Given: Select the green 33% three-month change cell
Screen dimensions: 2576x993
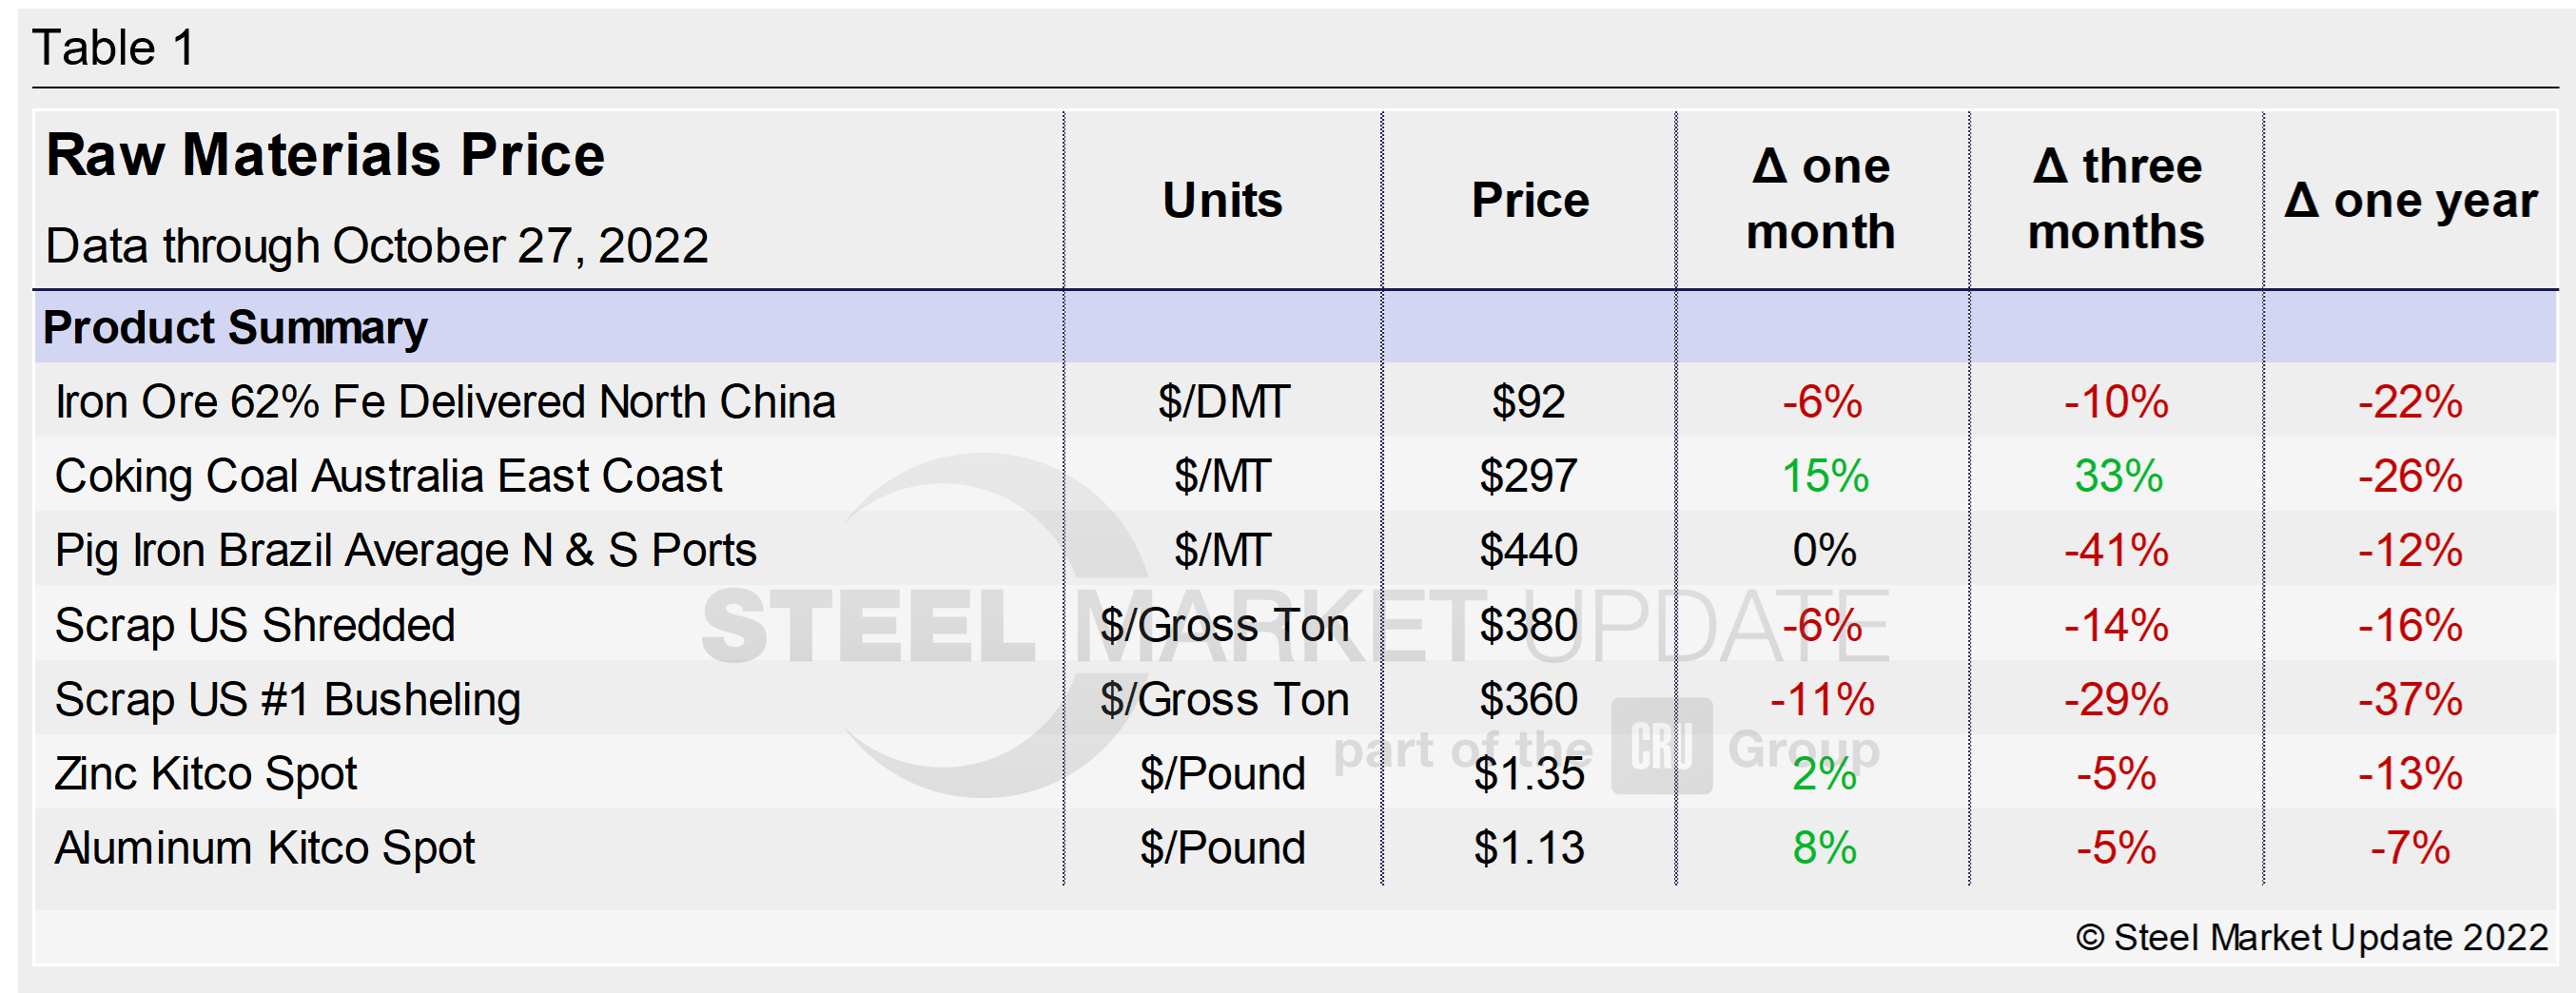Looking at the screenshot, I should point(2117,476).
